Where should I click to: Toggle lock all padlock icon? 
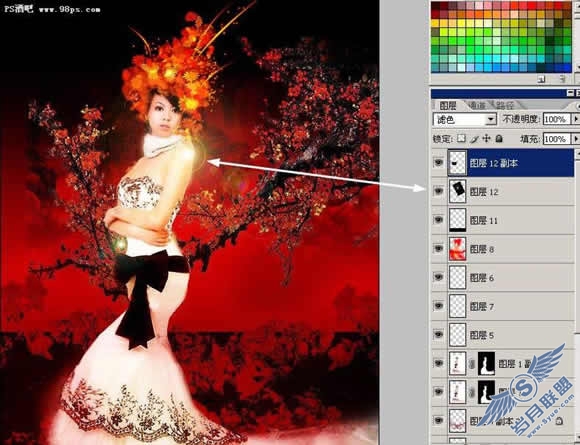(x=499, y=139)
